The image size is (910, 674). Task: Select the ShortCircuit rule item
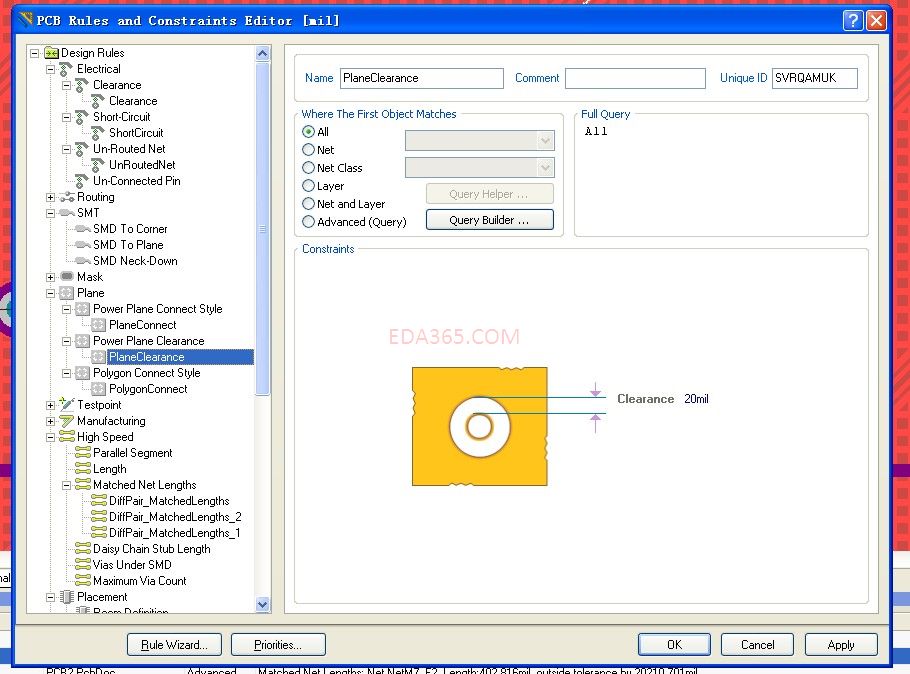[136, 133]
